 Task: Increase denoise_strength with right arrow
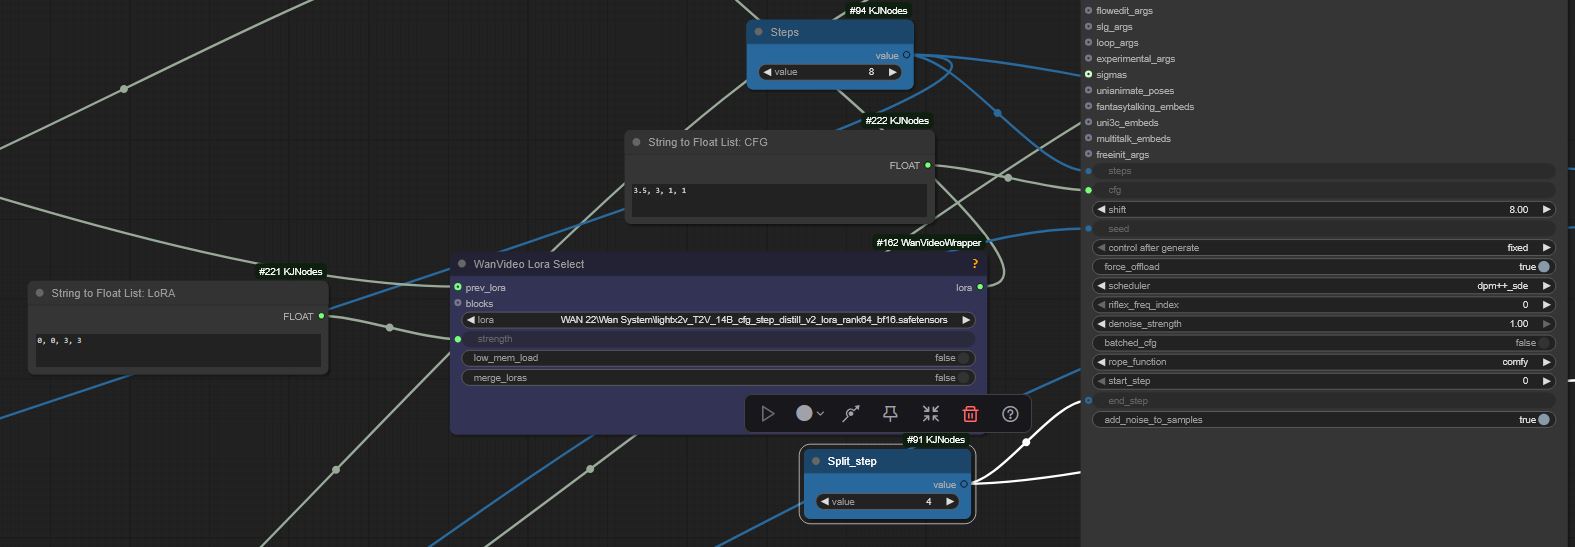(1546, 324)
